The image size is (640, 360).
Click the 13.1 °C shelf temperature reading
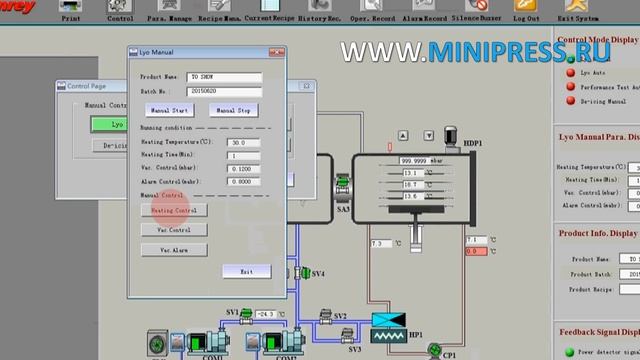412,173
